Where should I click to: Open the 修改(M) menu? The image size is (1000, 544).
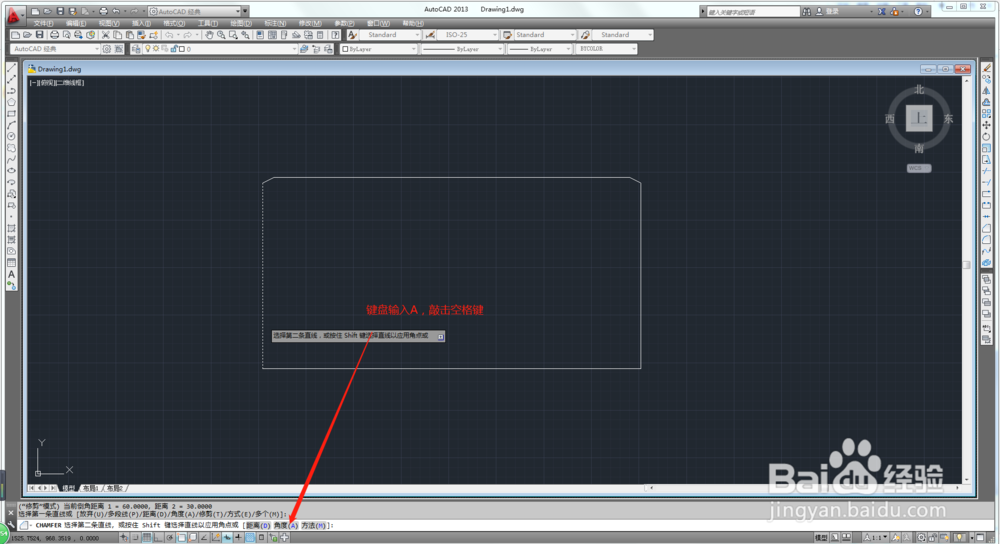coord(310,24)
